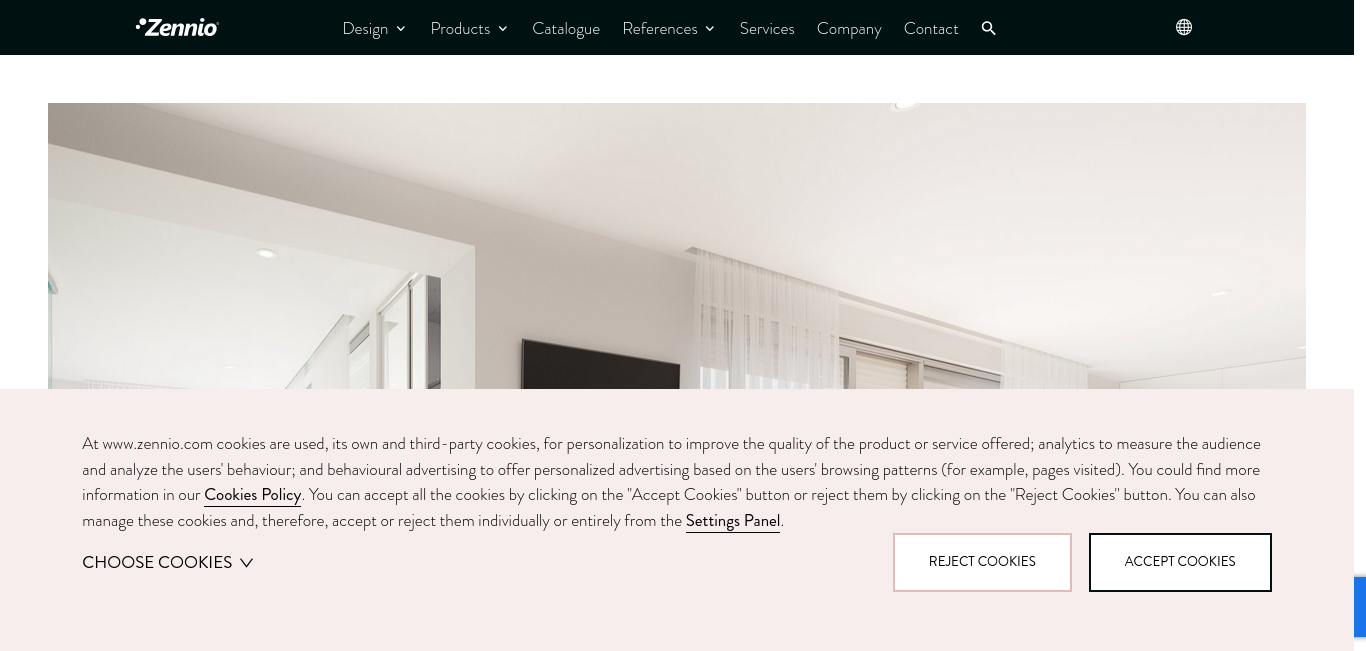Go to the Catalogue page
This screenshot has height=651, width=1366.
click(566, 29)
